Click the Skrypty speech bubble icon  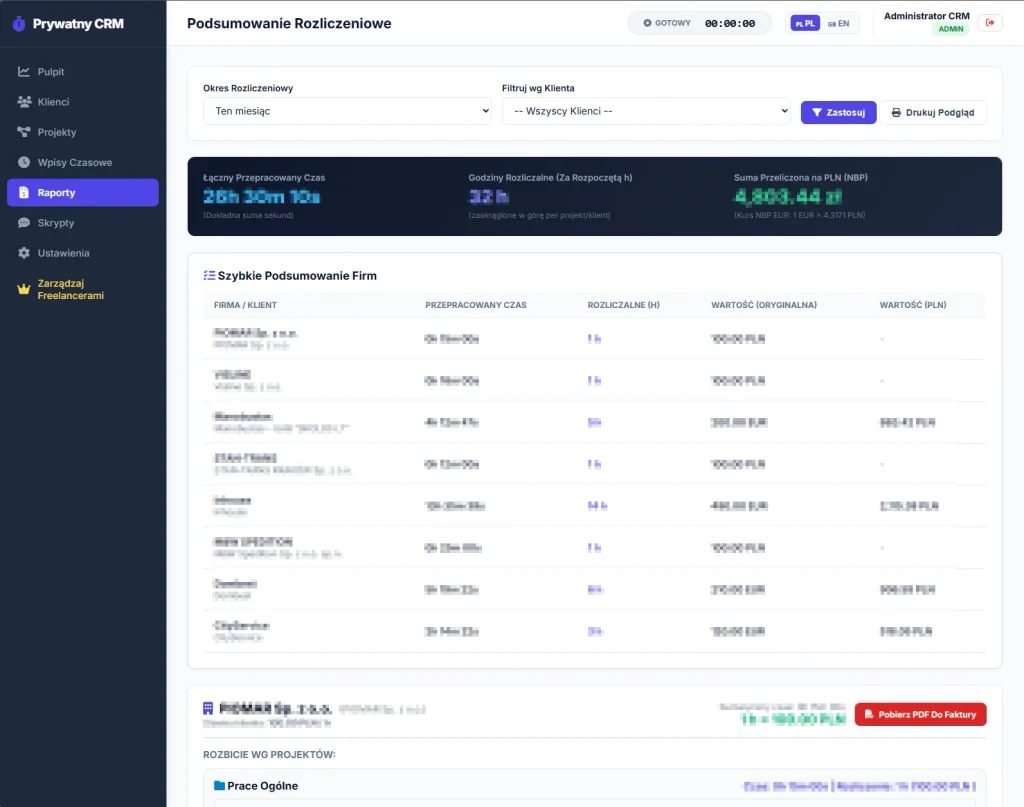coord(24,223)
